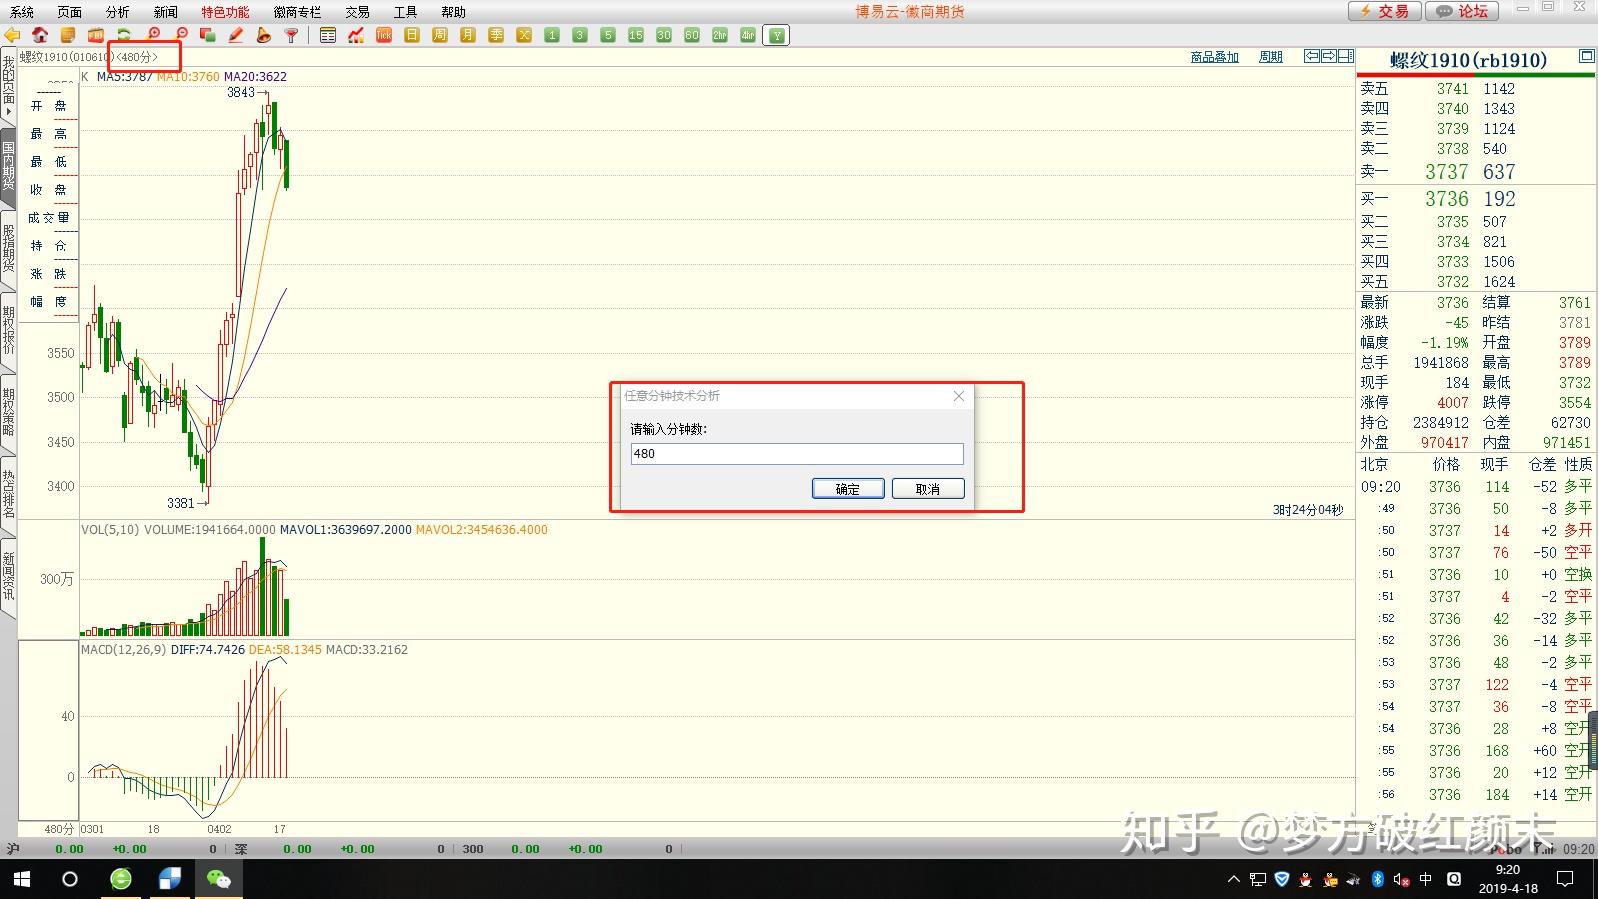Click the zoom-in magnifier icon

click(153, 35)
